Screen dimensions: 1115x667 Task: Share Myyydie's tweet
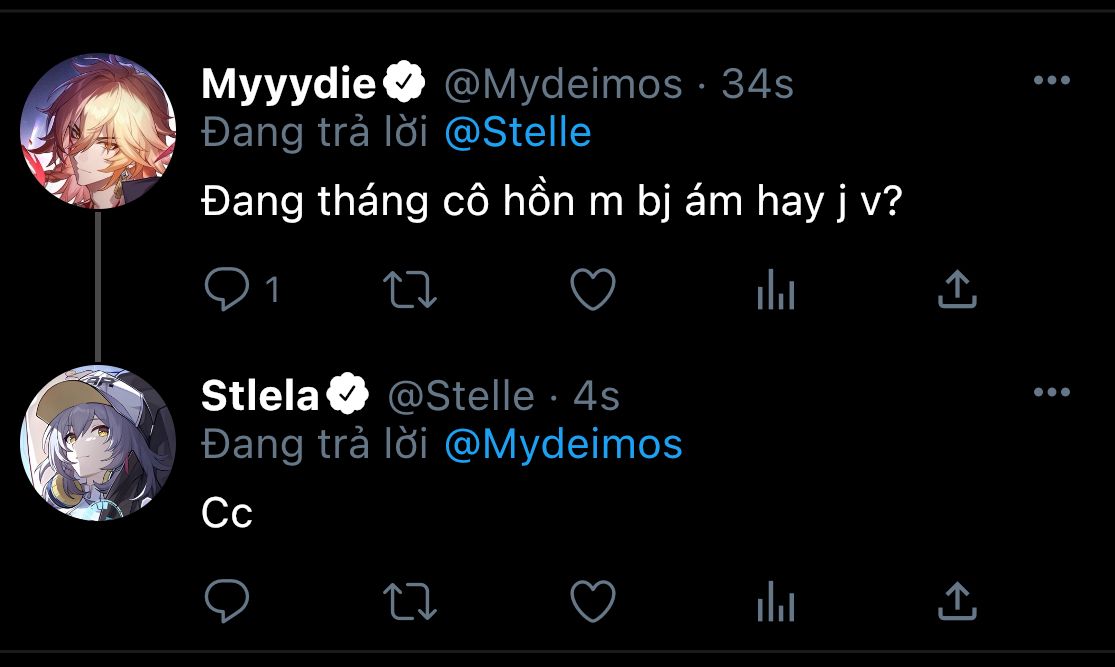(x=957, y=291)
